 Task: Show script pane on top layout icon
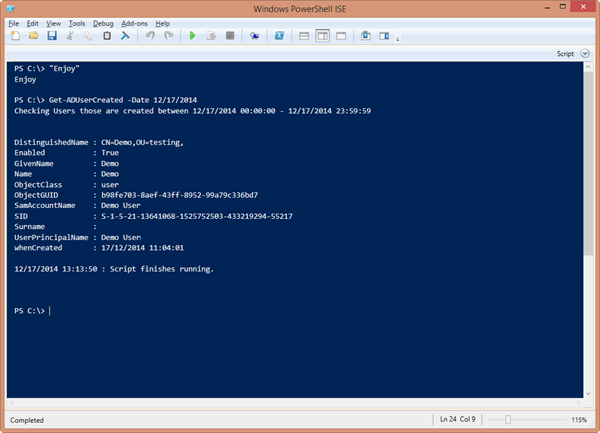(304, 36)
